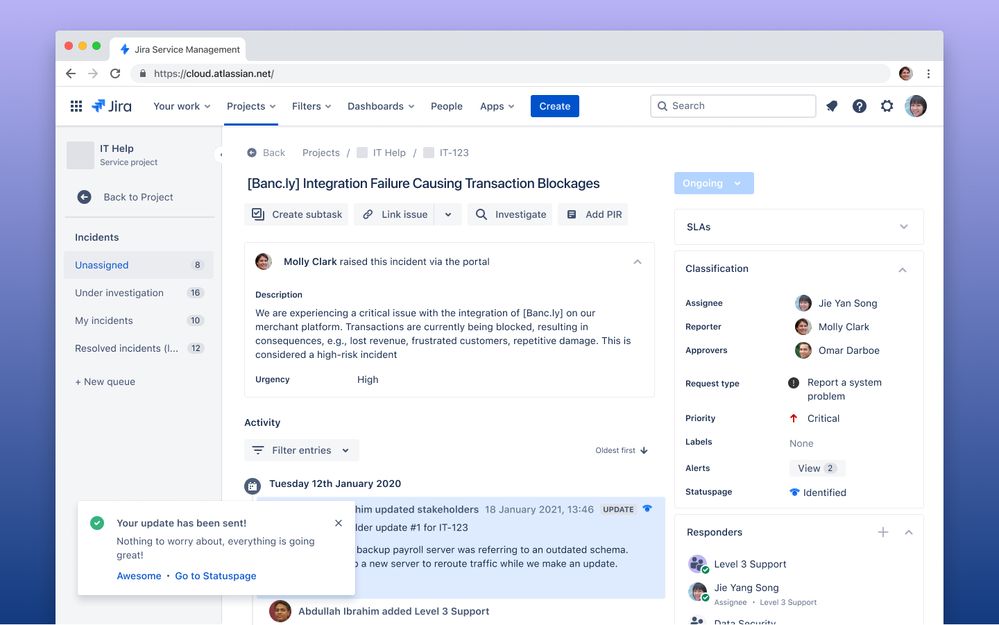Click the Critical priority arrow icon
The height and width of the screenshot is (625, 999).
pyautogui.click(x=794, y=419)
